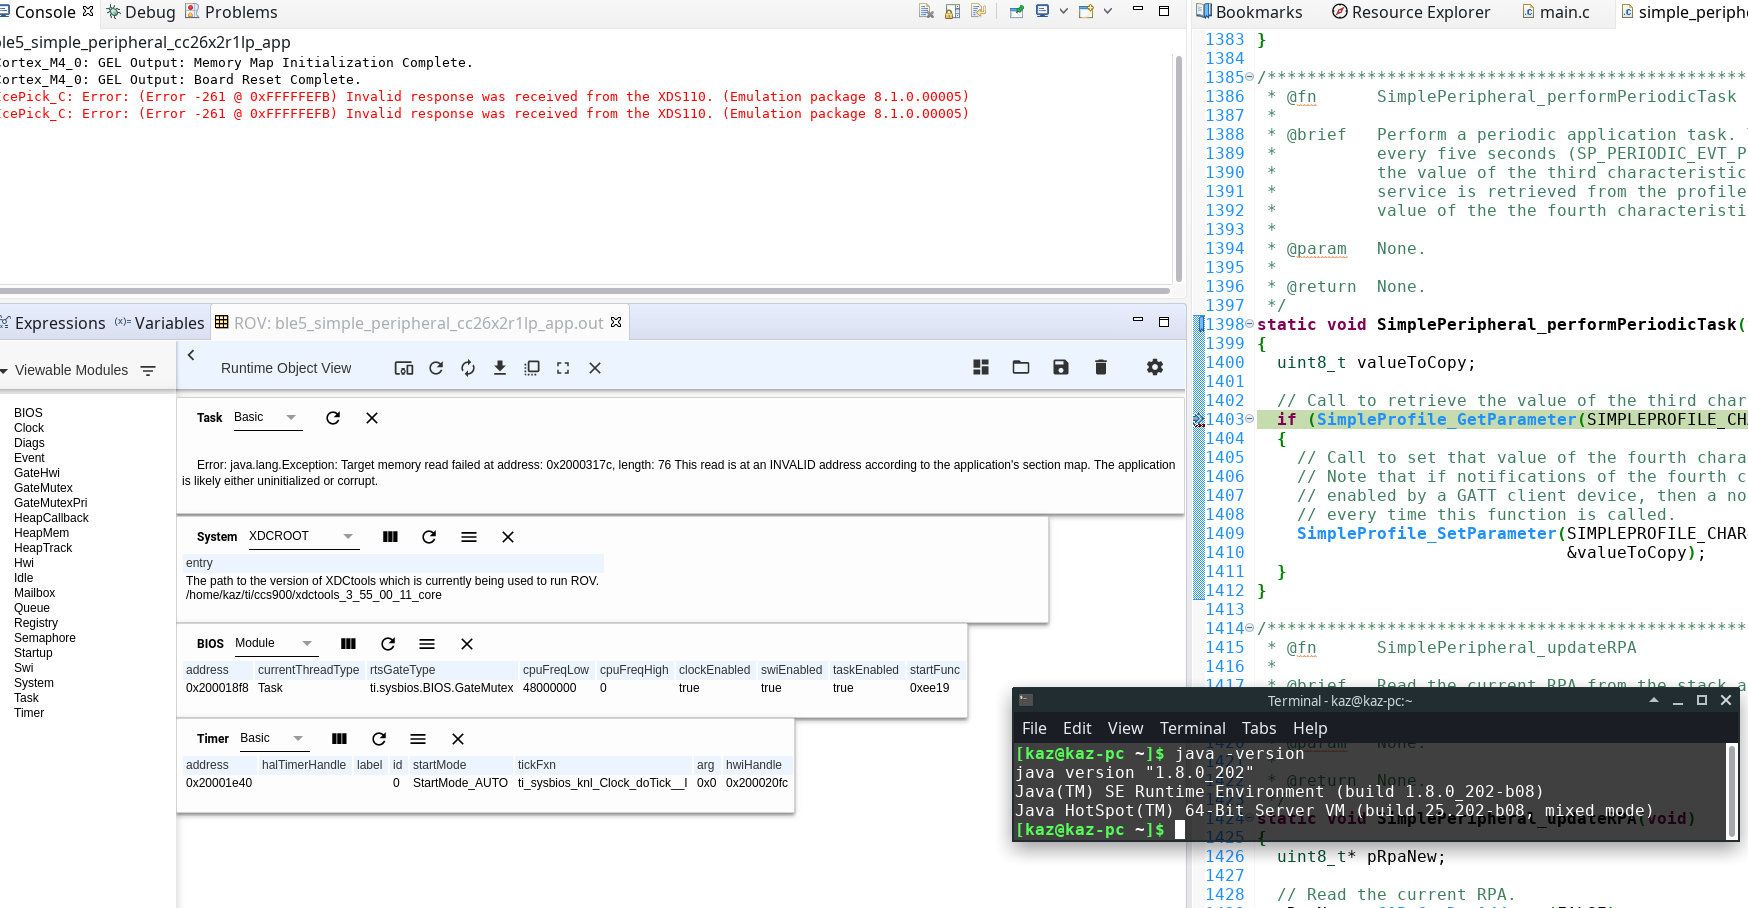Pin the console view
This screenshot has width=1748, height=908.
(x=1017, y=12)
